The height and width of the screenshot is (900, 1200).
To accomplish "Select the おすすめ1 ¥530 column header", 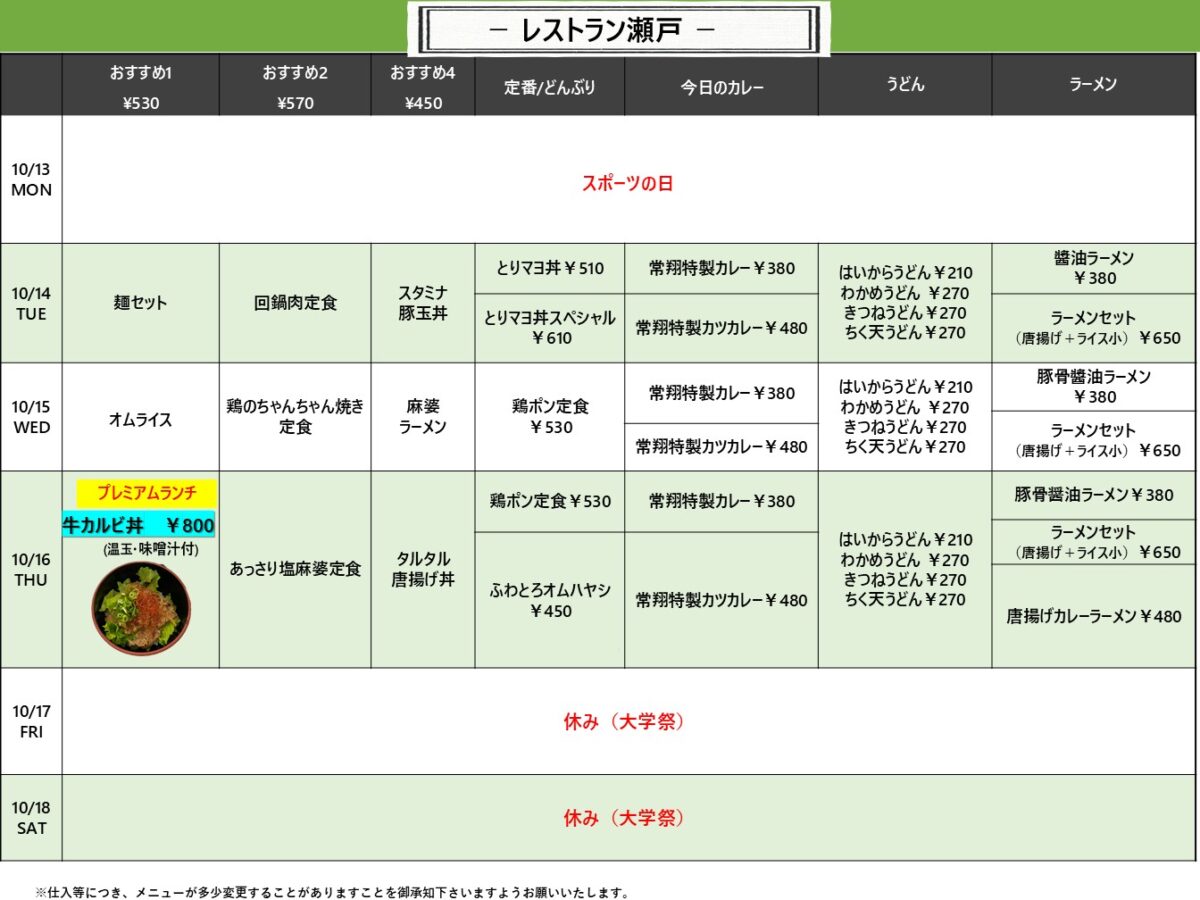I will pyautogui.click(x=141, y=88).
